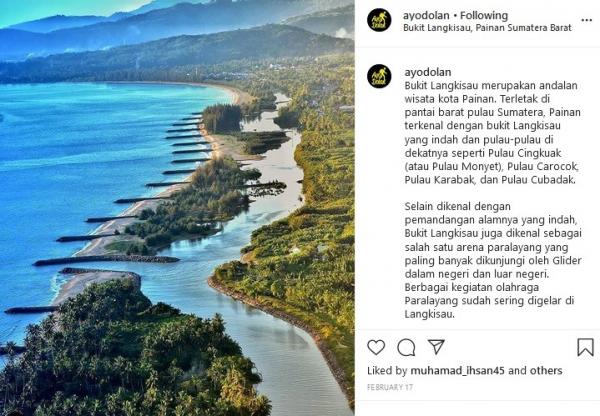This screenshot has width=600, height=416.
Task: Save post with the bookmark icon
Action: pyautogui.click(x=585, y=347)
